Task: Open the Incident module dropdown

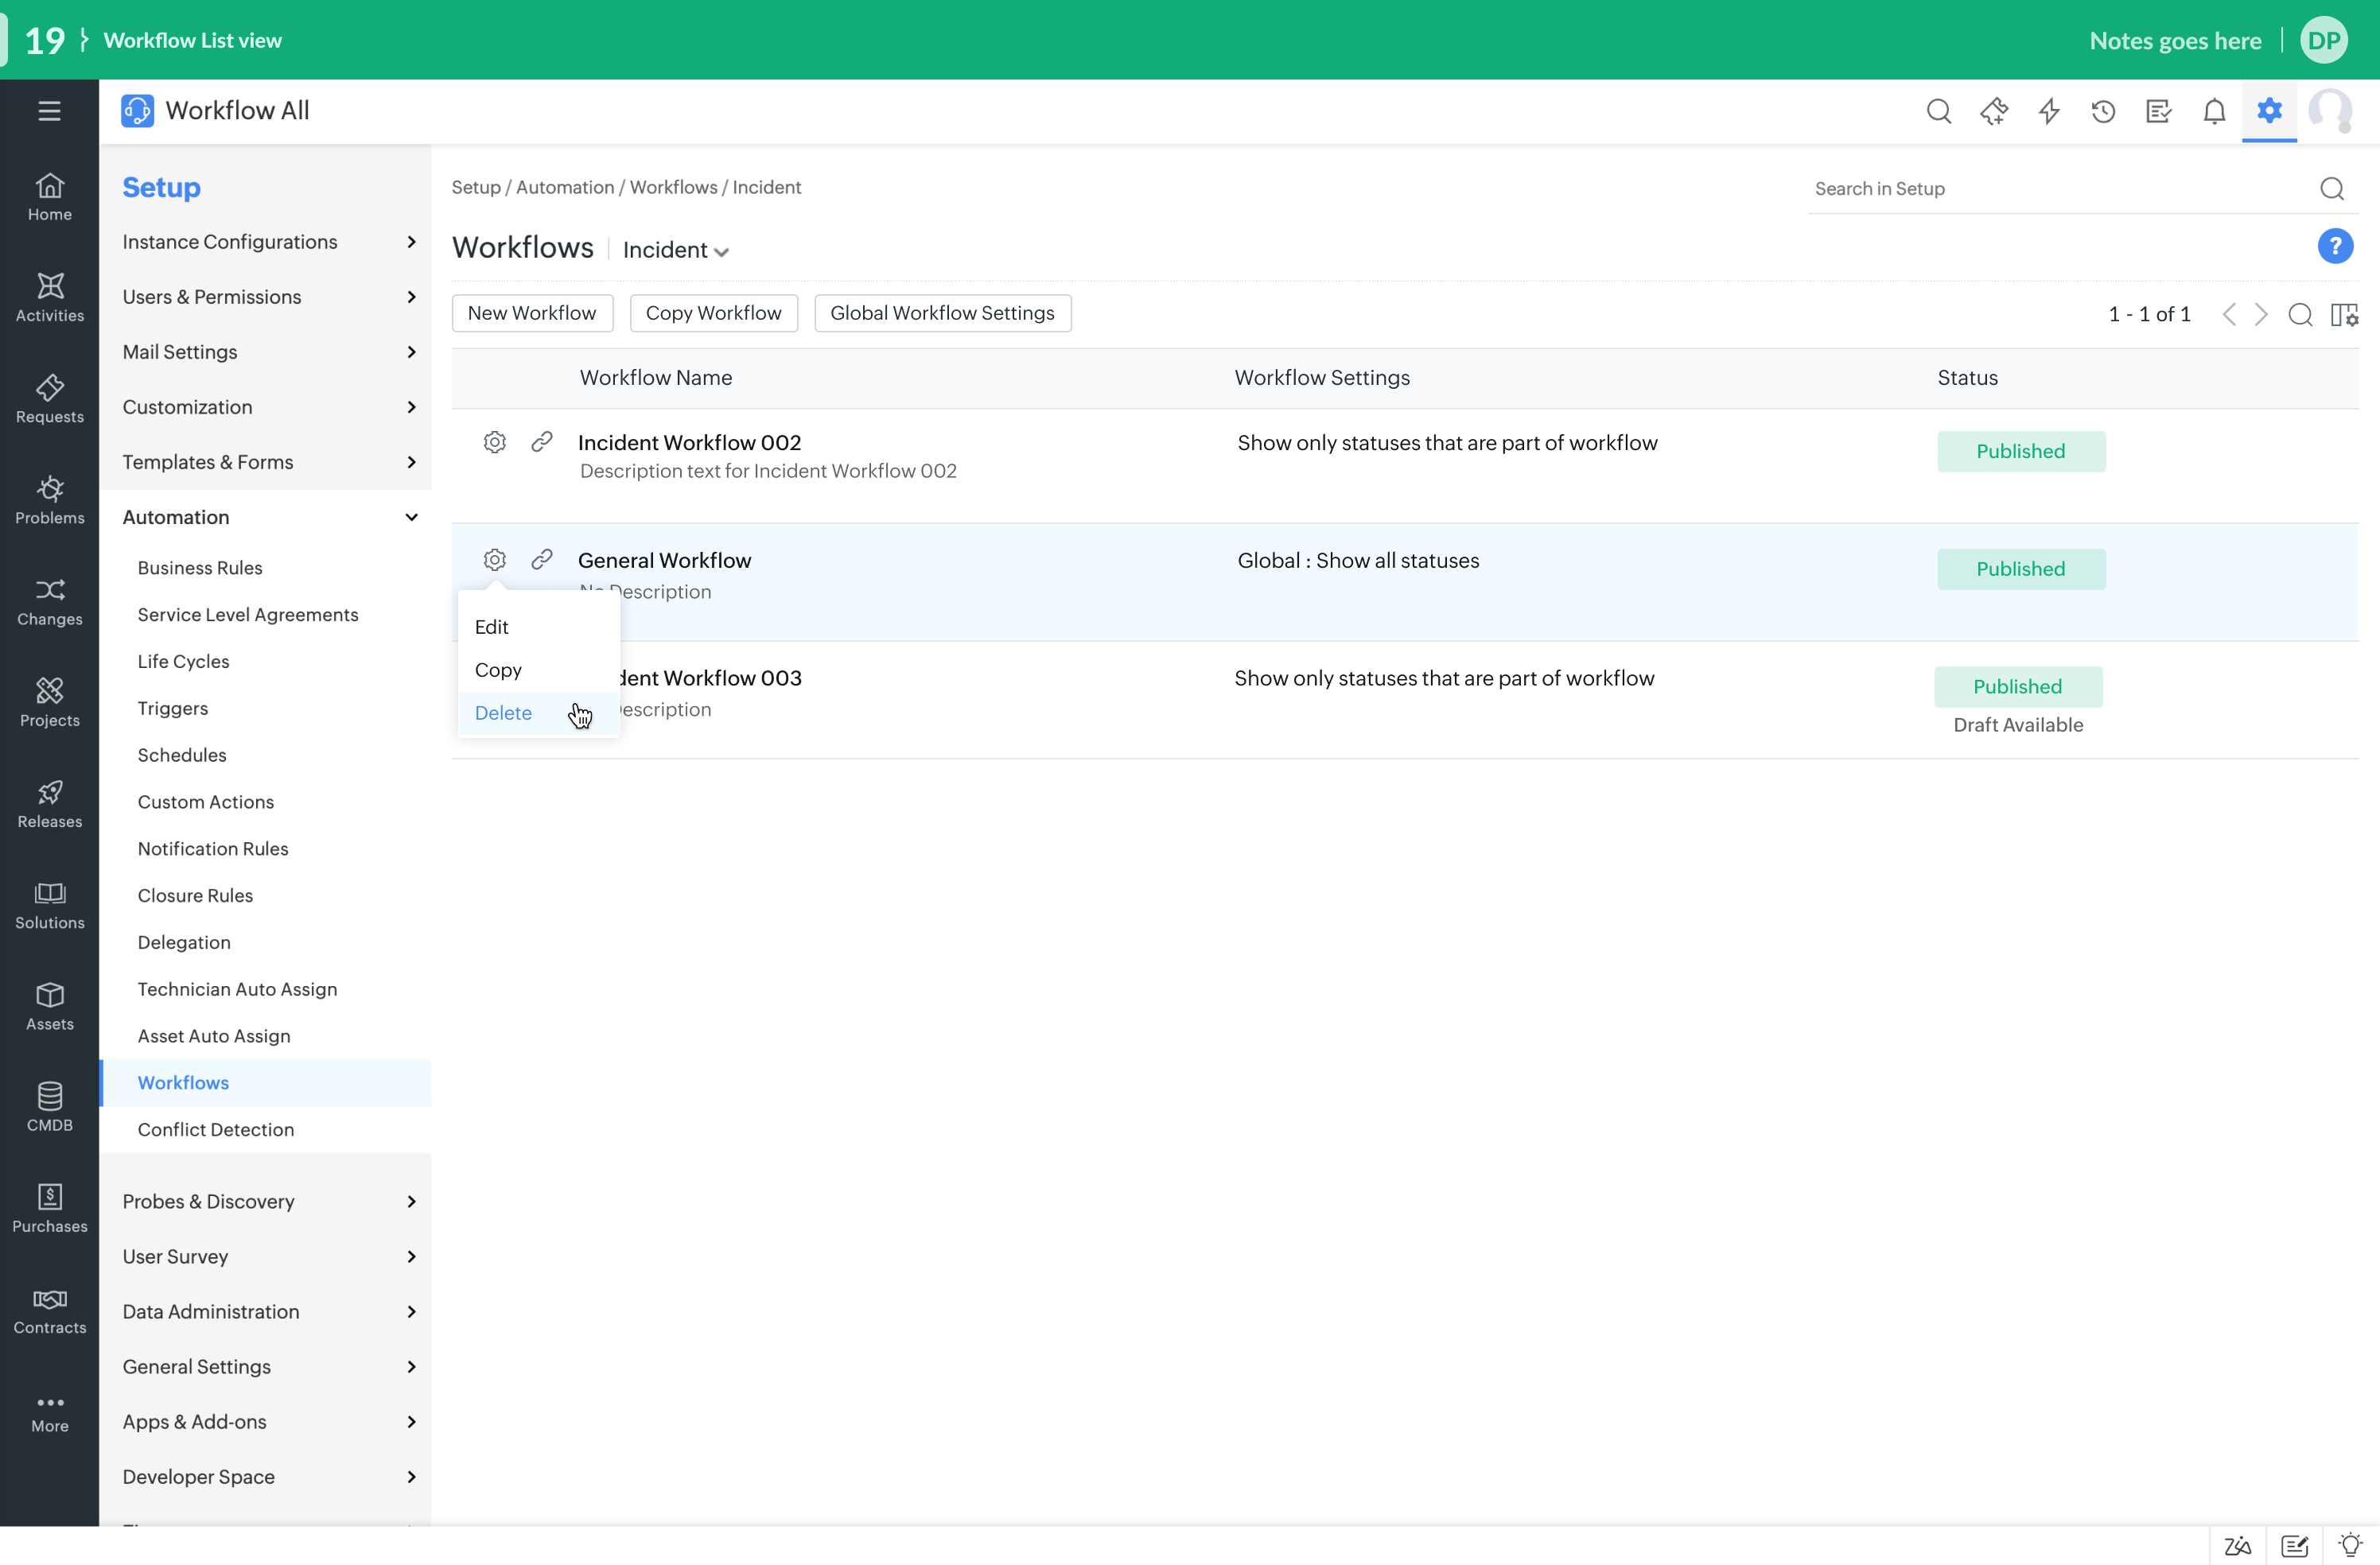Action: click(x=675, y=250)
